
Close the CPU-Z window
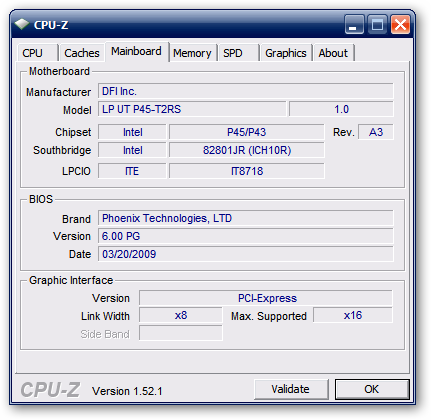tap(400, 24)
